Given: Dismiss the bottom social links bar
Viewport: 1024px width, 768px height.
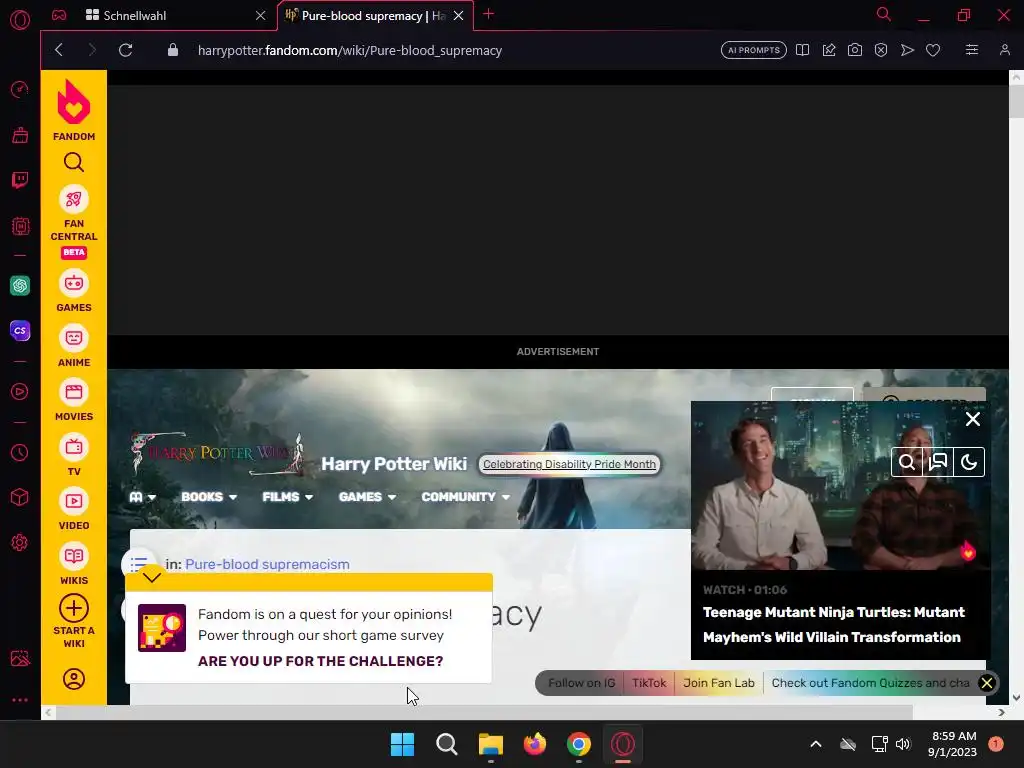Looking at the screenshot, I should pos(987,683).
